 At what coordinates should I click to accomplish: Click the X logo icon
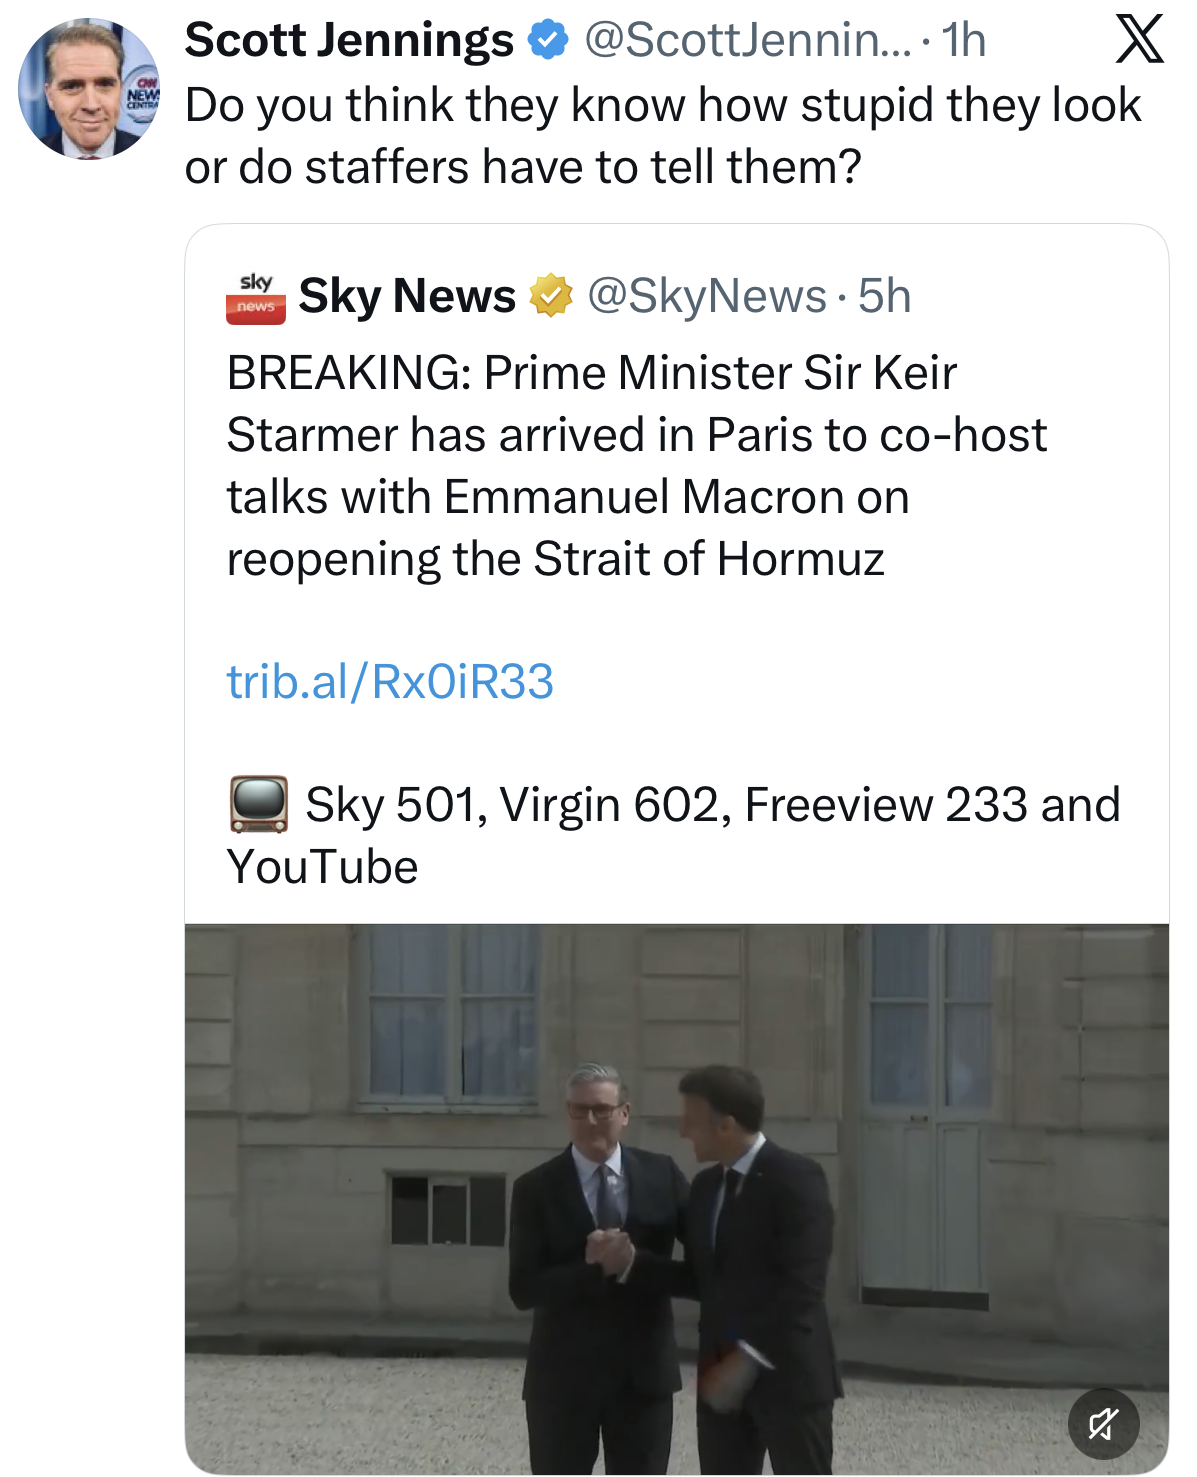(x=1139, y=40)
